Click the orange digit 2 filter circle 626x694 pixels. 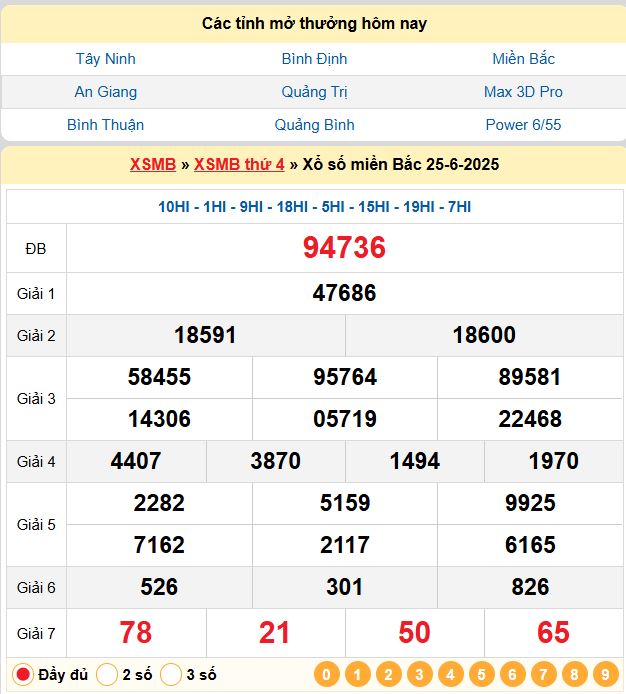click(389, 675)
